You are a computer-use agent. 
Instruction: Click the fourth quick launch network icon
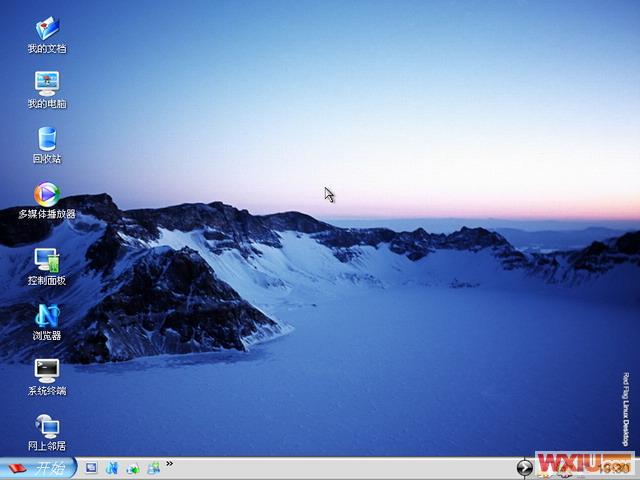[x=153, y=468]
